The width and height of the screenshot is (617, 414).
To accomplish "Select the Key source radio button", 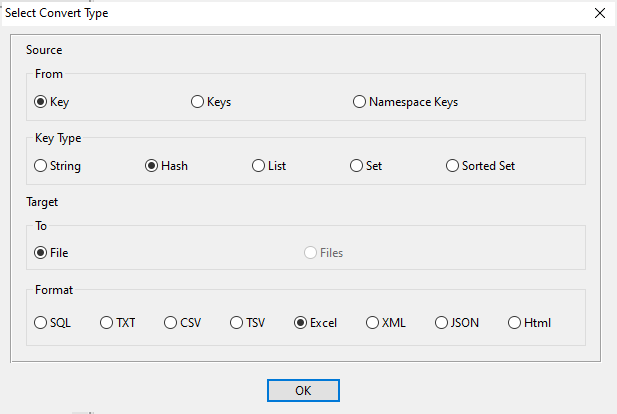I will coord(41,102).
